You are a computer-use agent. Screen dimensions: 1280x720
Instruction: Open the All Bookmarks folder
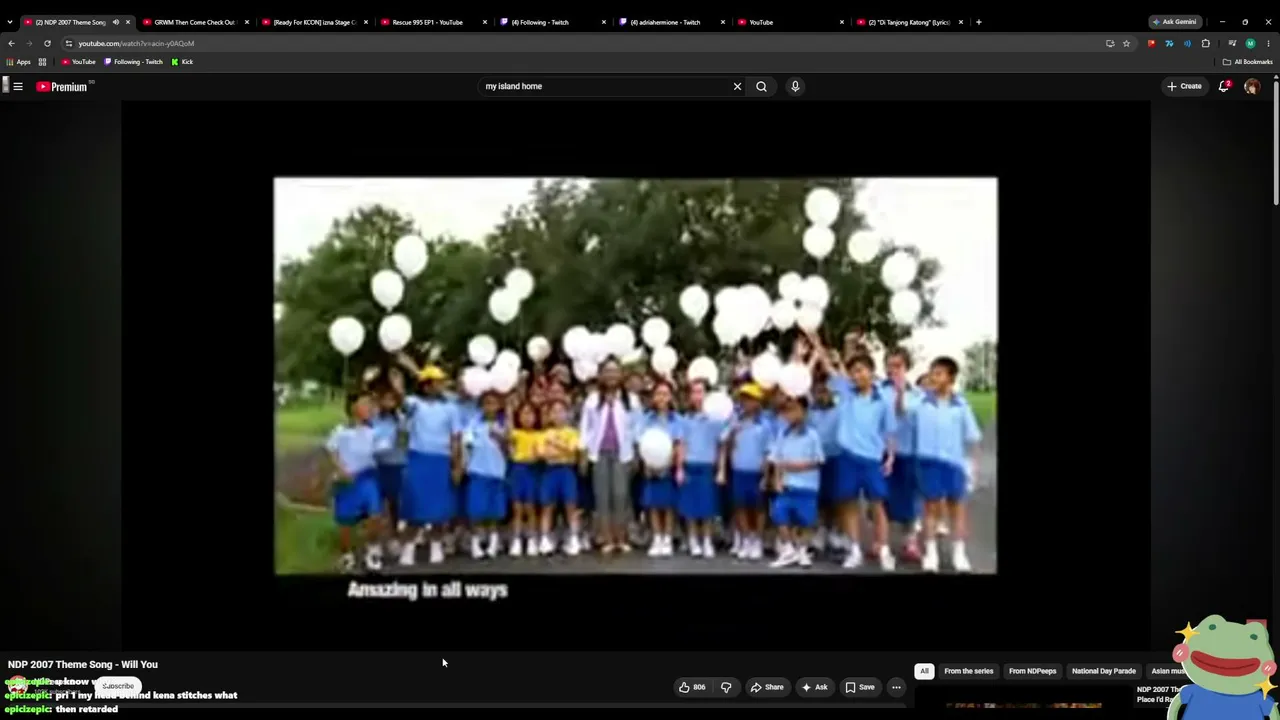point(1247,62)
